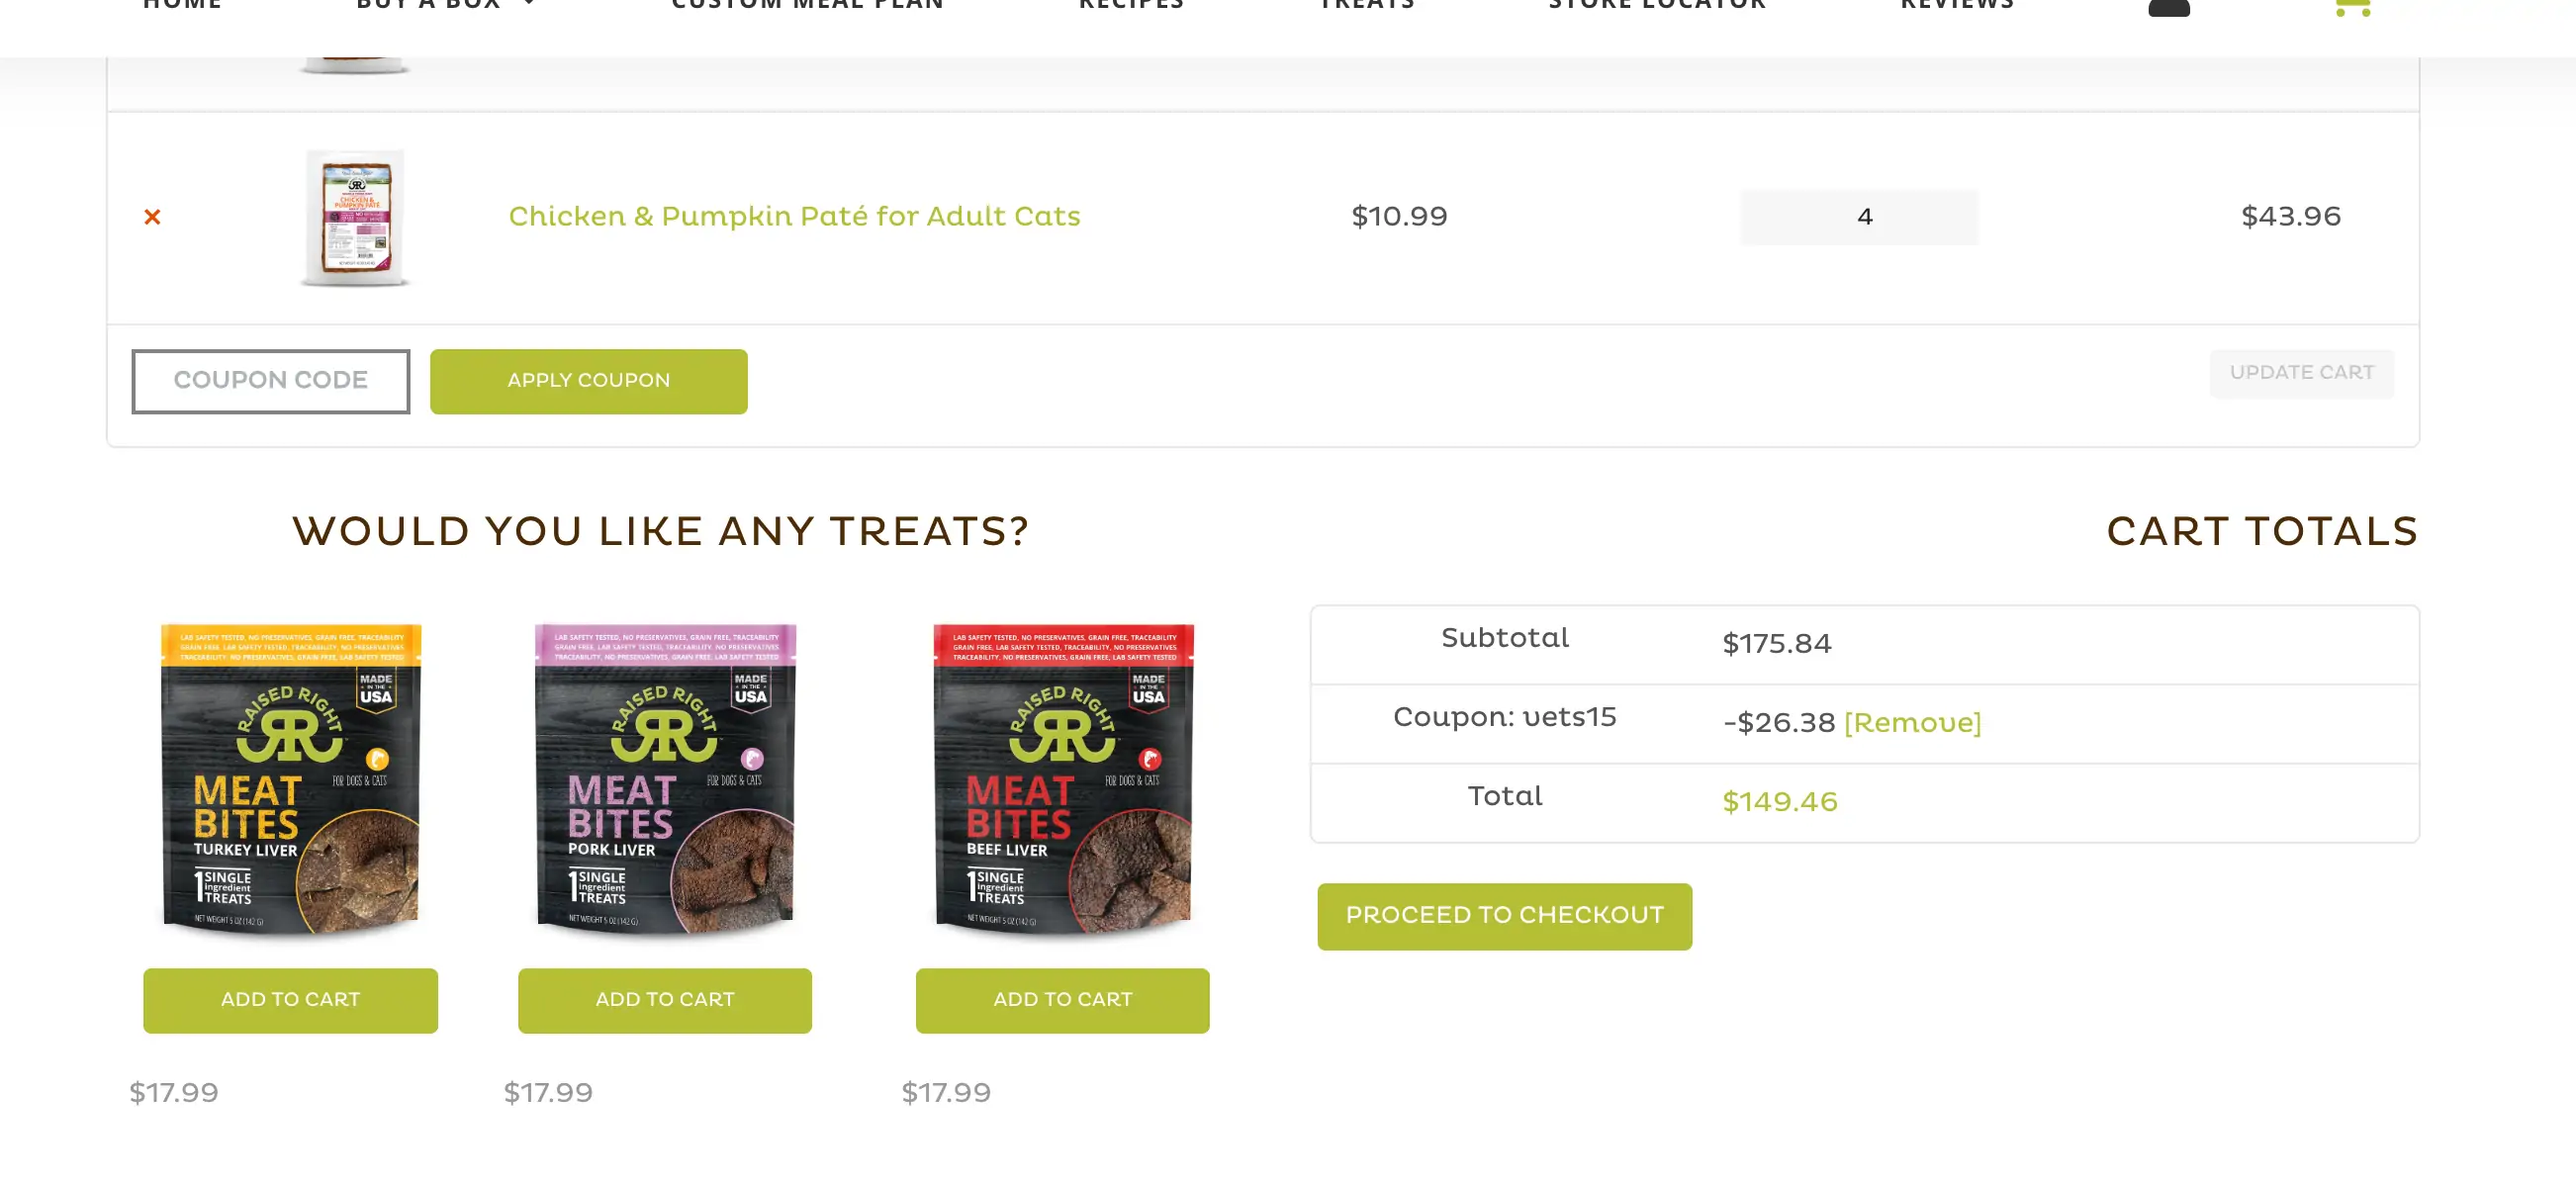Image resolution: width=2576 pixels, height=1183 pixels.
Task: Add Beef Liver Meat Bites to cart
Action: pos(1063,1000)
